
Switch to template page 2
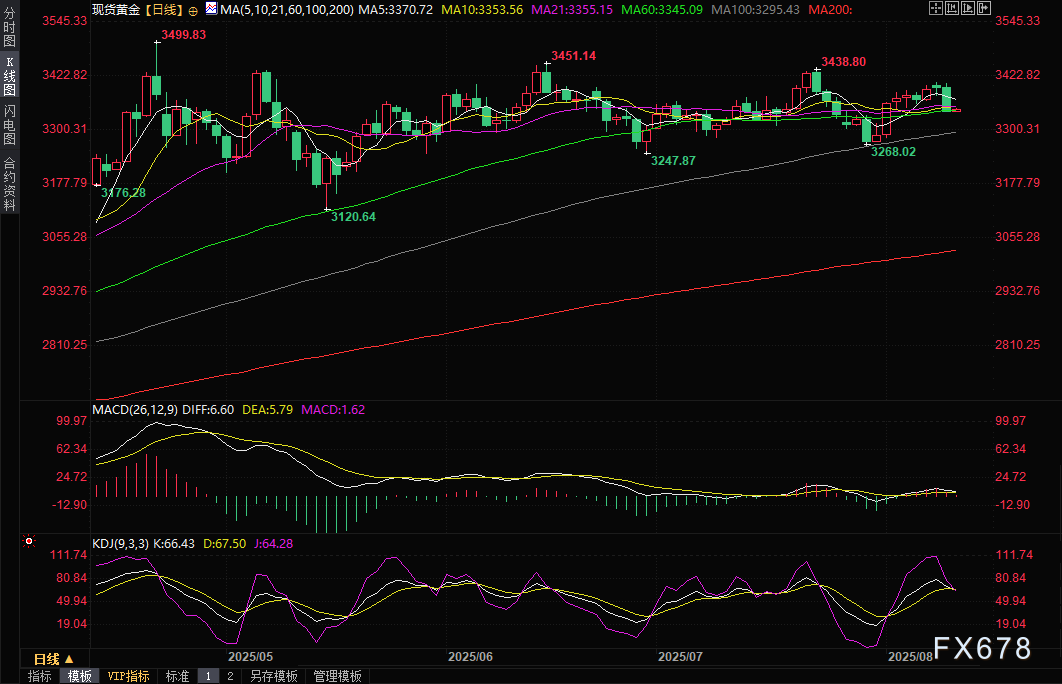click(x=229, y=676)
